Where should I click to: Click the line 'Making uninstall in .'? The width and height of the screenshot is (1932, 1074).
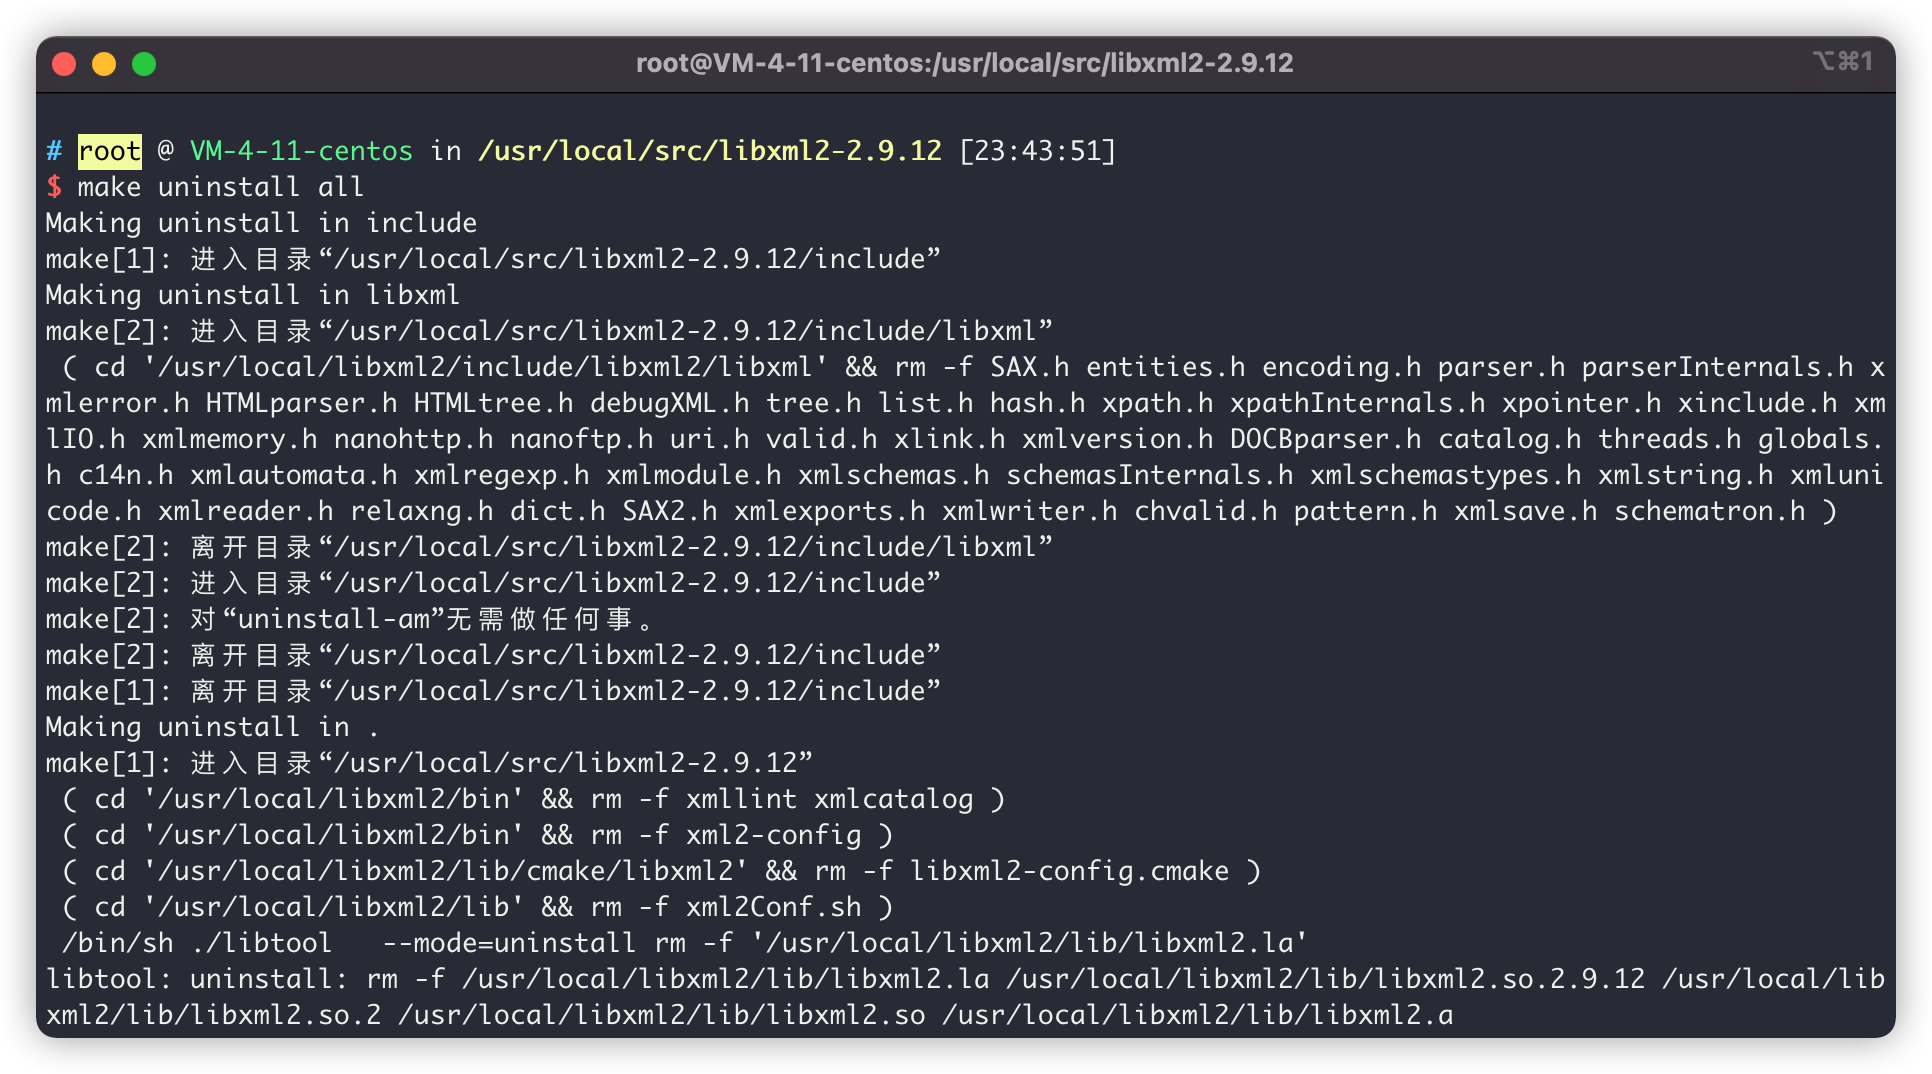coord(212,727)
